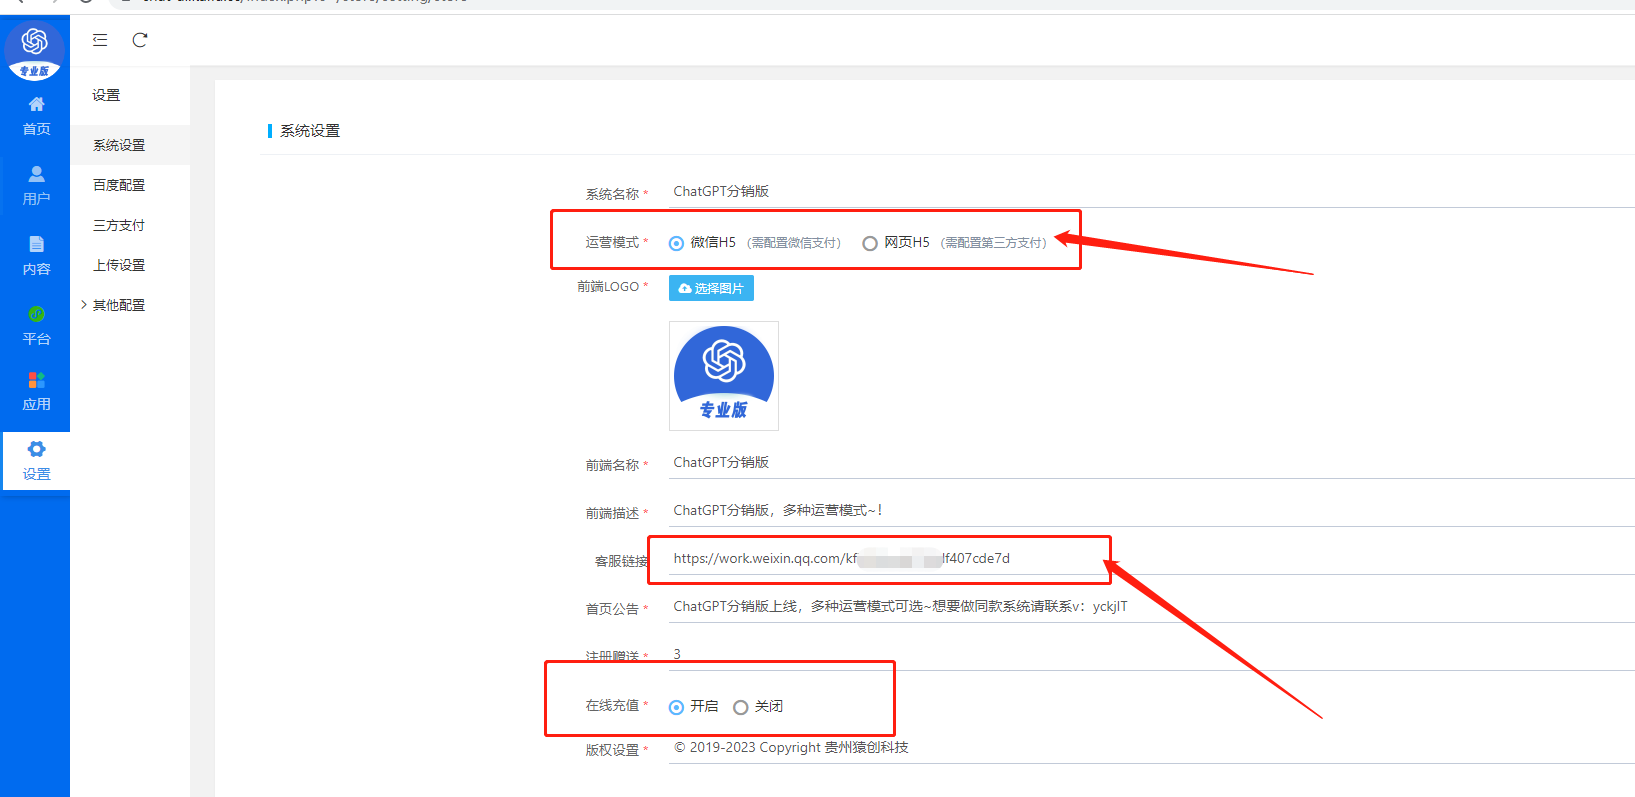This screenshot has height=797, width=1635.
Task: Open the 上传设置 menu item
Action: pyautogui.click(x=119, y=265)
